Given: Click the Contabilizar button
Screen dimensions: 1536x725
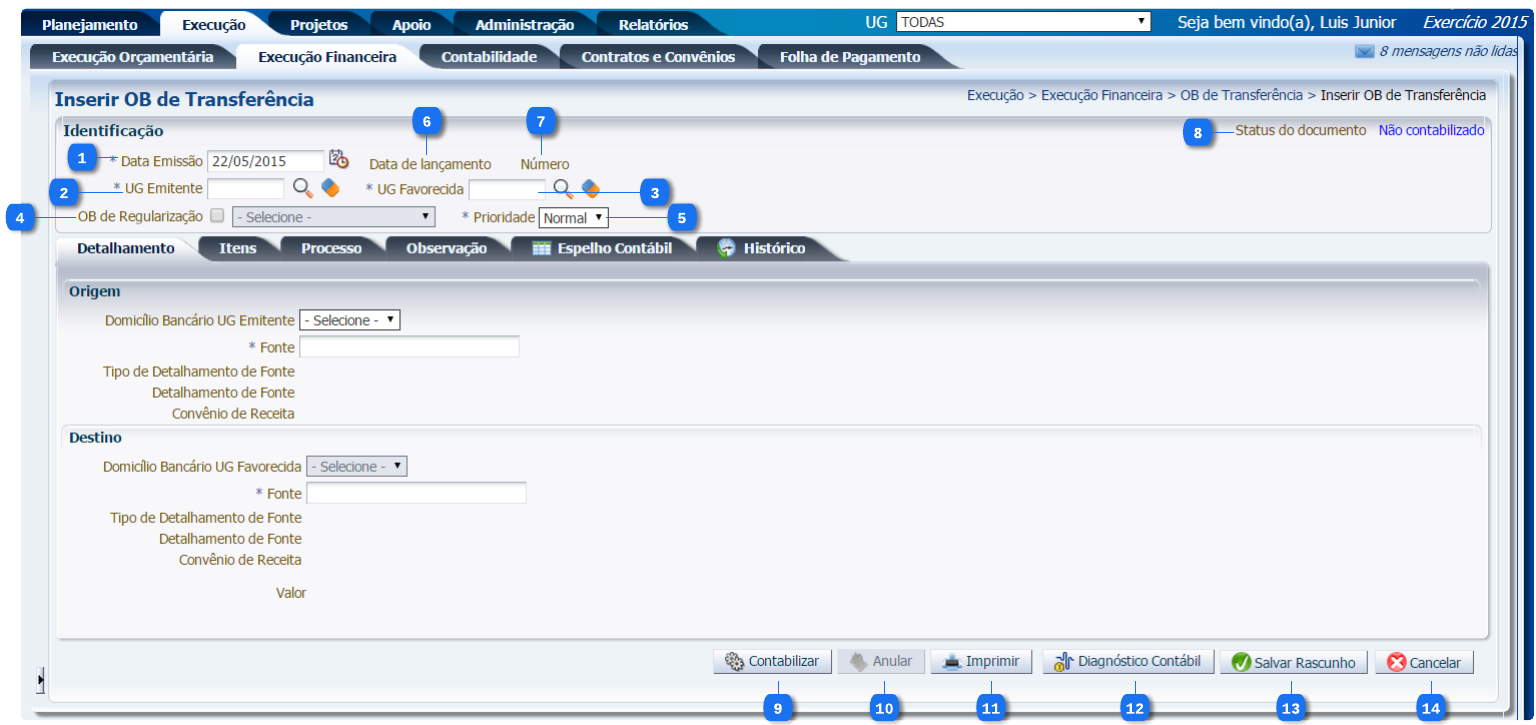Looking at the screenshot, I should coord(772,662).
